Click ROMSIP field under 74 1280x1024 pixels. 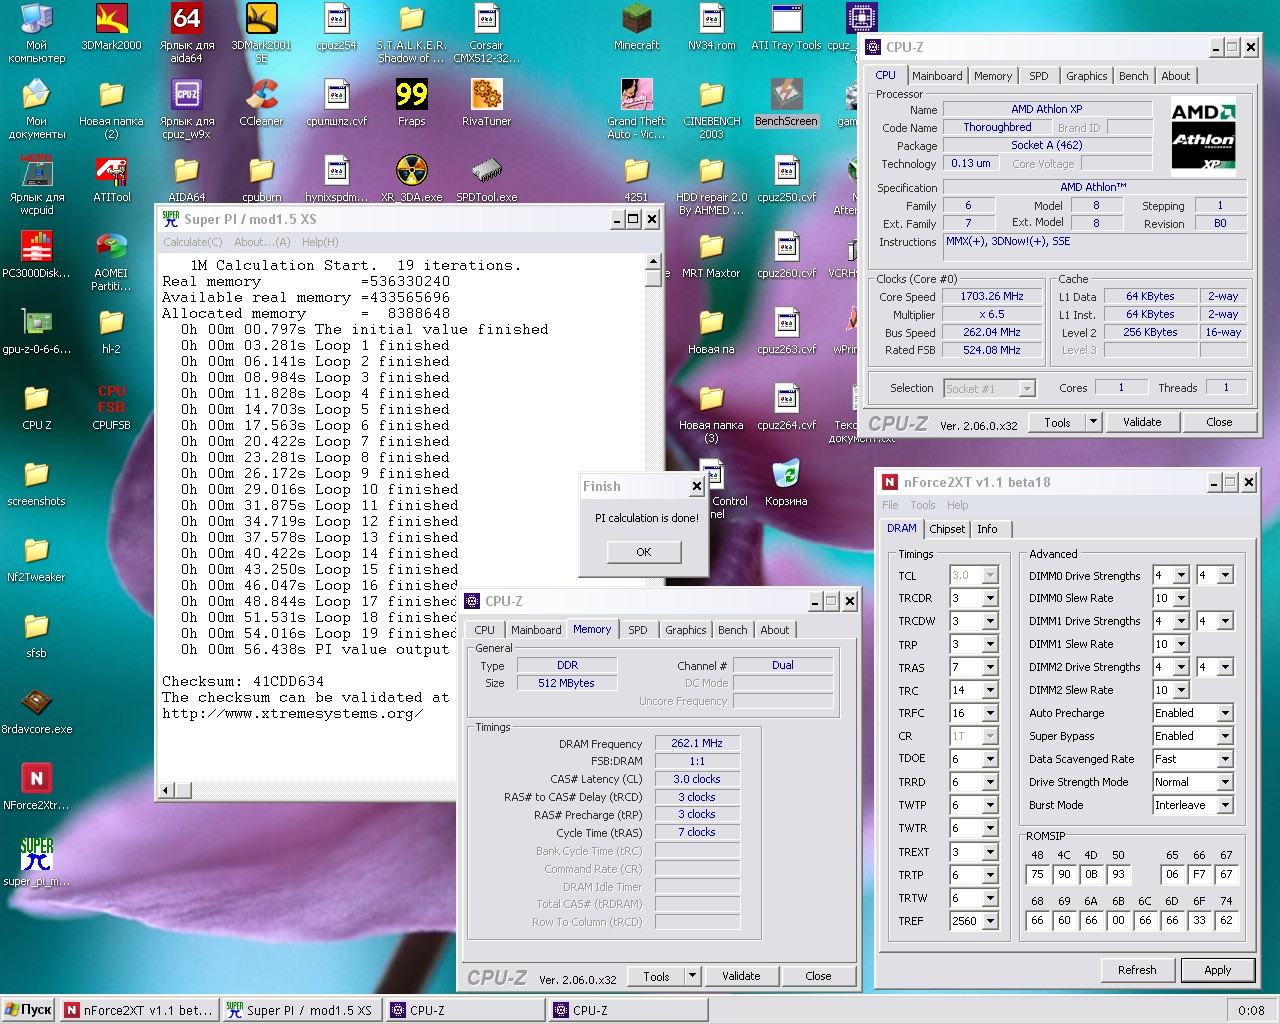click(1226, 920)
